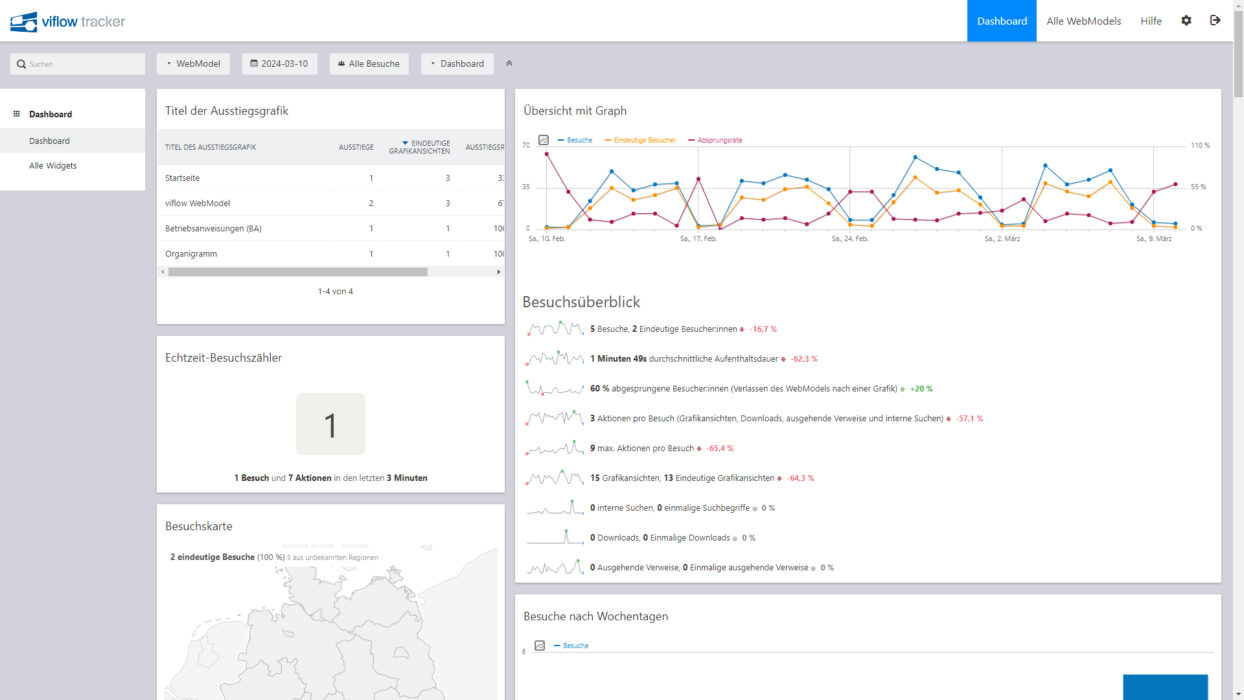Click Sa., 17. Feb. axis label
Viewport: 1244px width, 700px height.
pos(698,239)
